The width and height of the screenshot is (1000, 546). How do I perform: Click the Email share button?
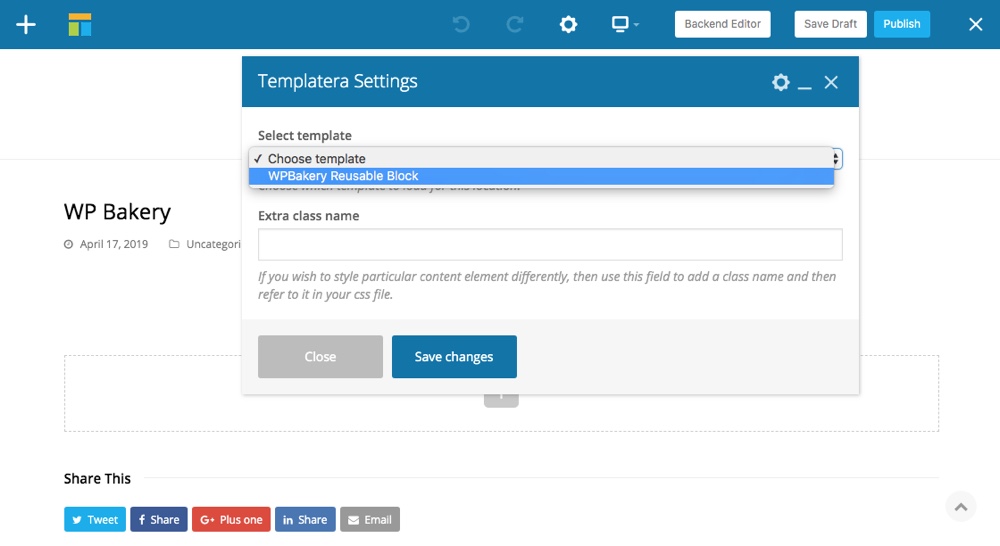pos(369,519)
